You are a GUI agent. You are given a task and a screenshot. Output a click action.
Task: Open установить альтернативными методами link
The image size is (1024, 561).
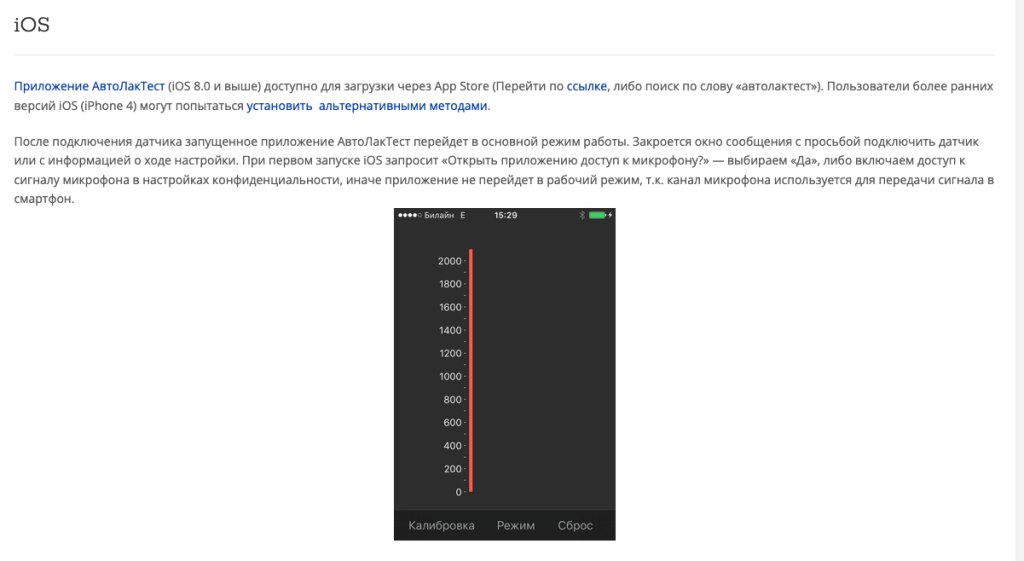(x=367, y=106)
